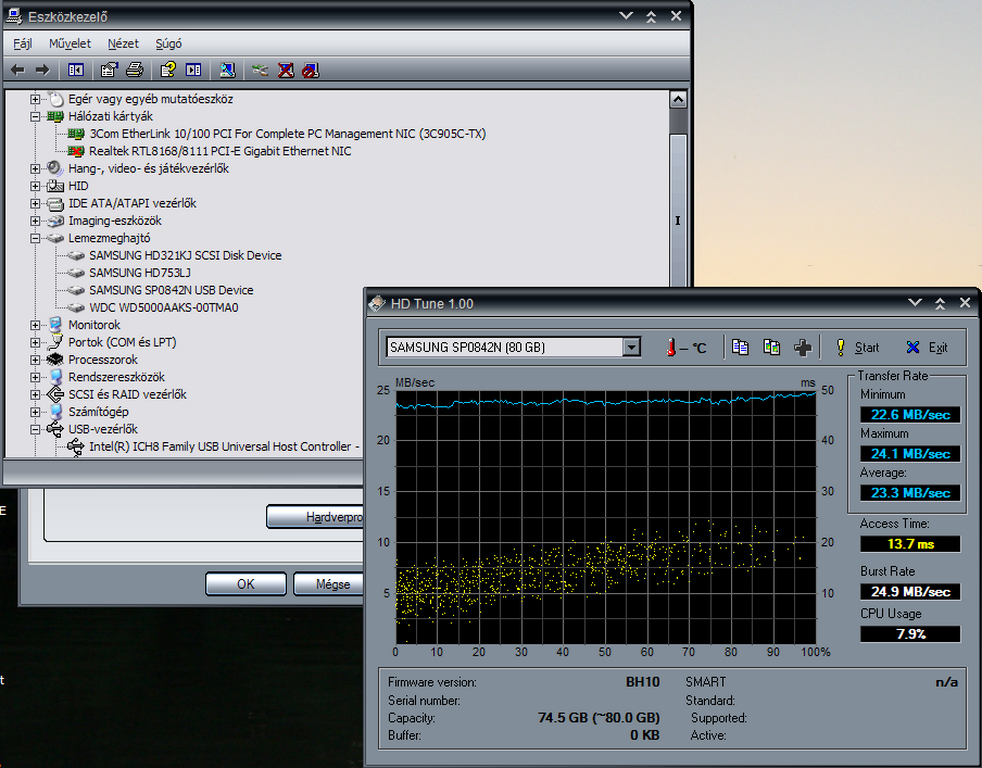Click the Hardverprofilok button in background dialog
The image size is (982, 768).
[315, 517]
